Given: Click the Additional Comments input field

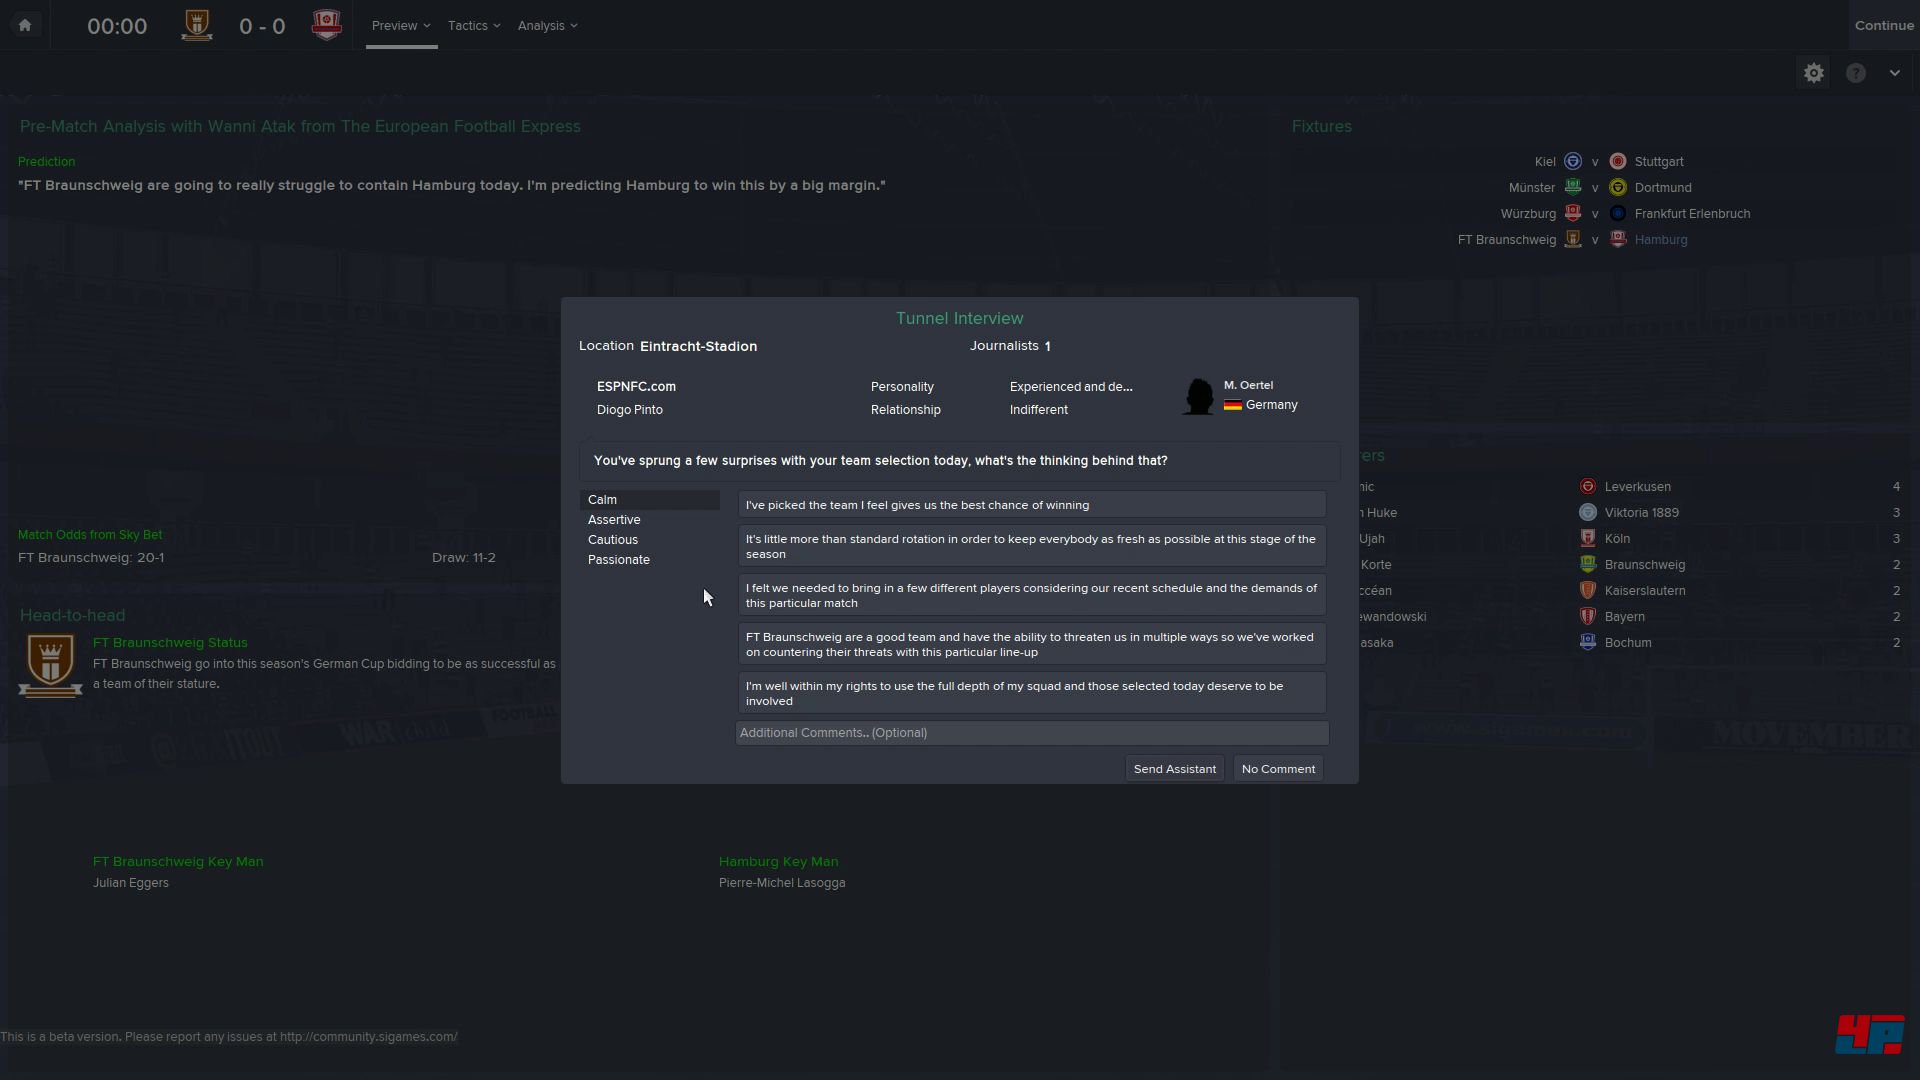Looking at the screenshot, I should 1032,733.
